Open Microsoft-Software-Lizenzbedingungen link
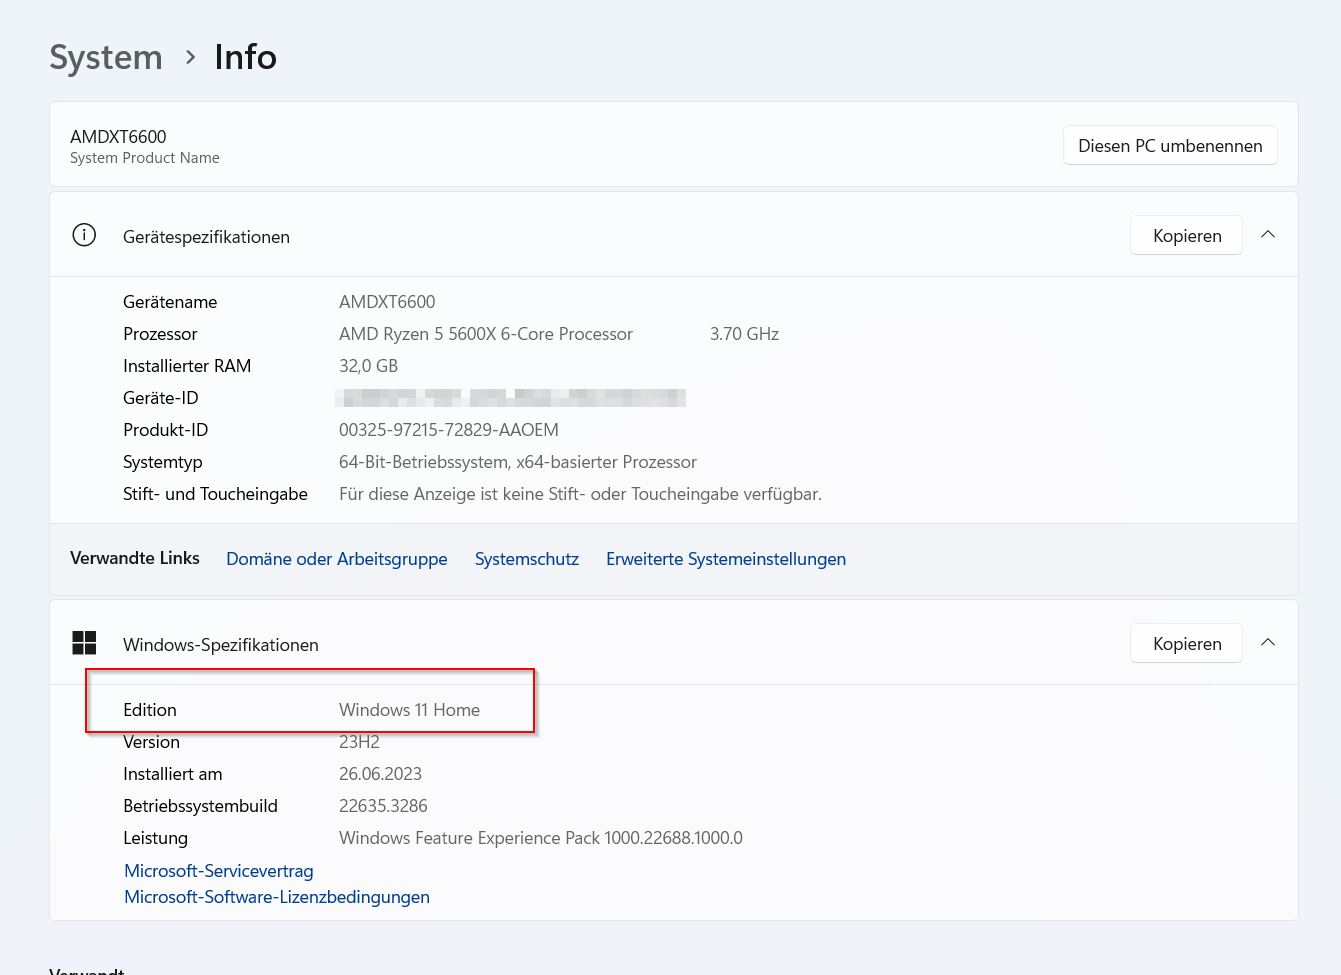 276,897
